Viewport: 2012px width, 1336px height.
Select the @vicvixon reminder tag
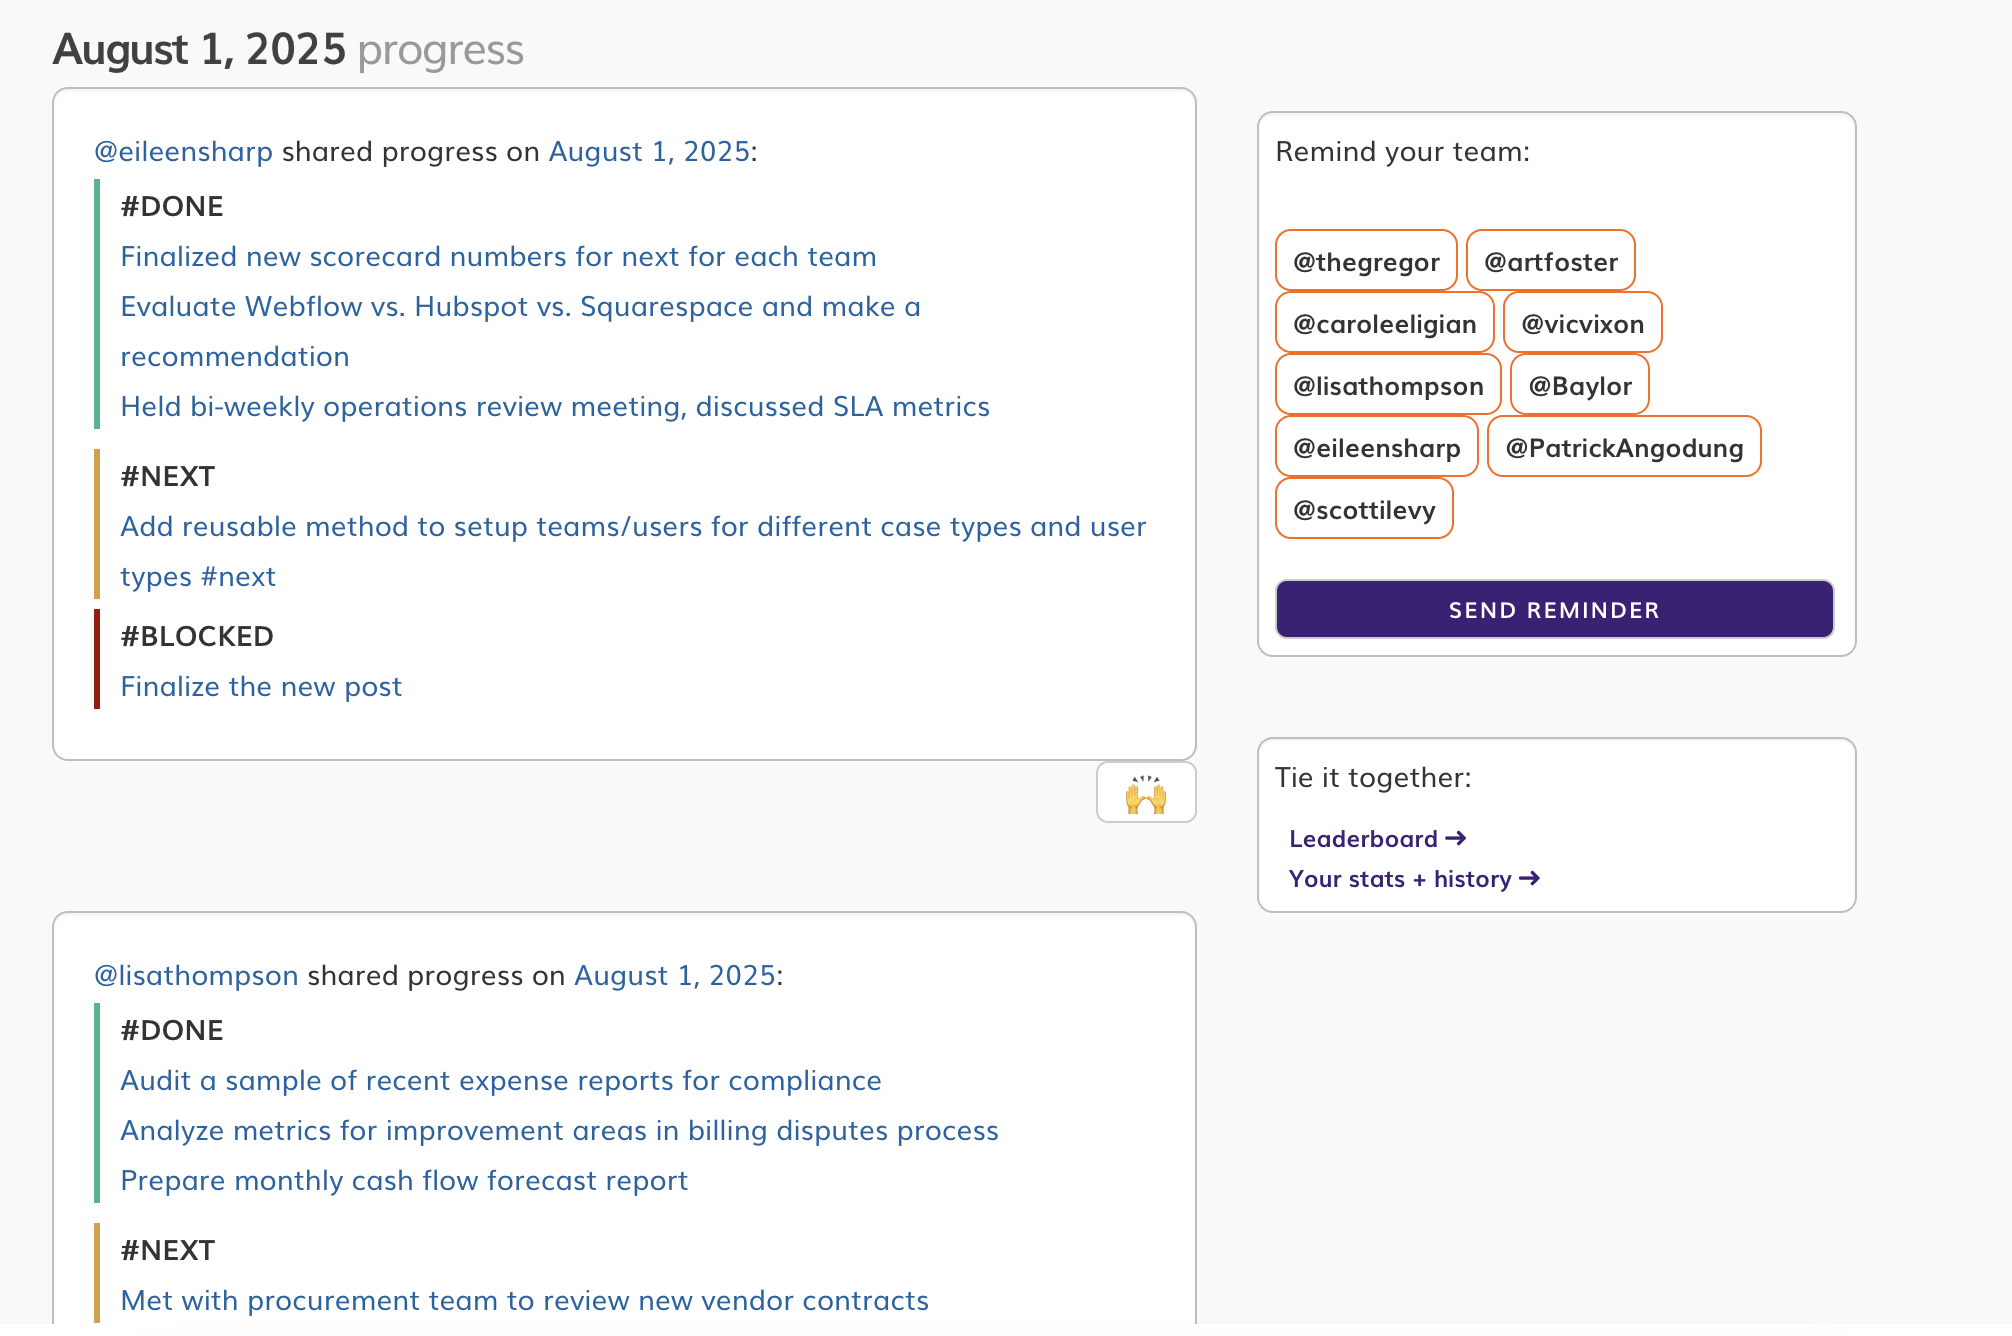coord(1582,323)
